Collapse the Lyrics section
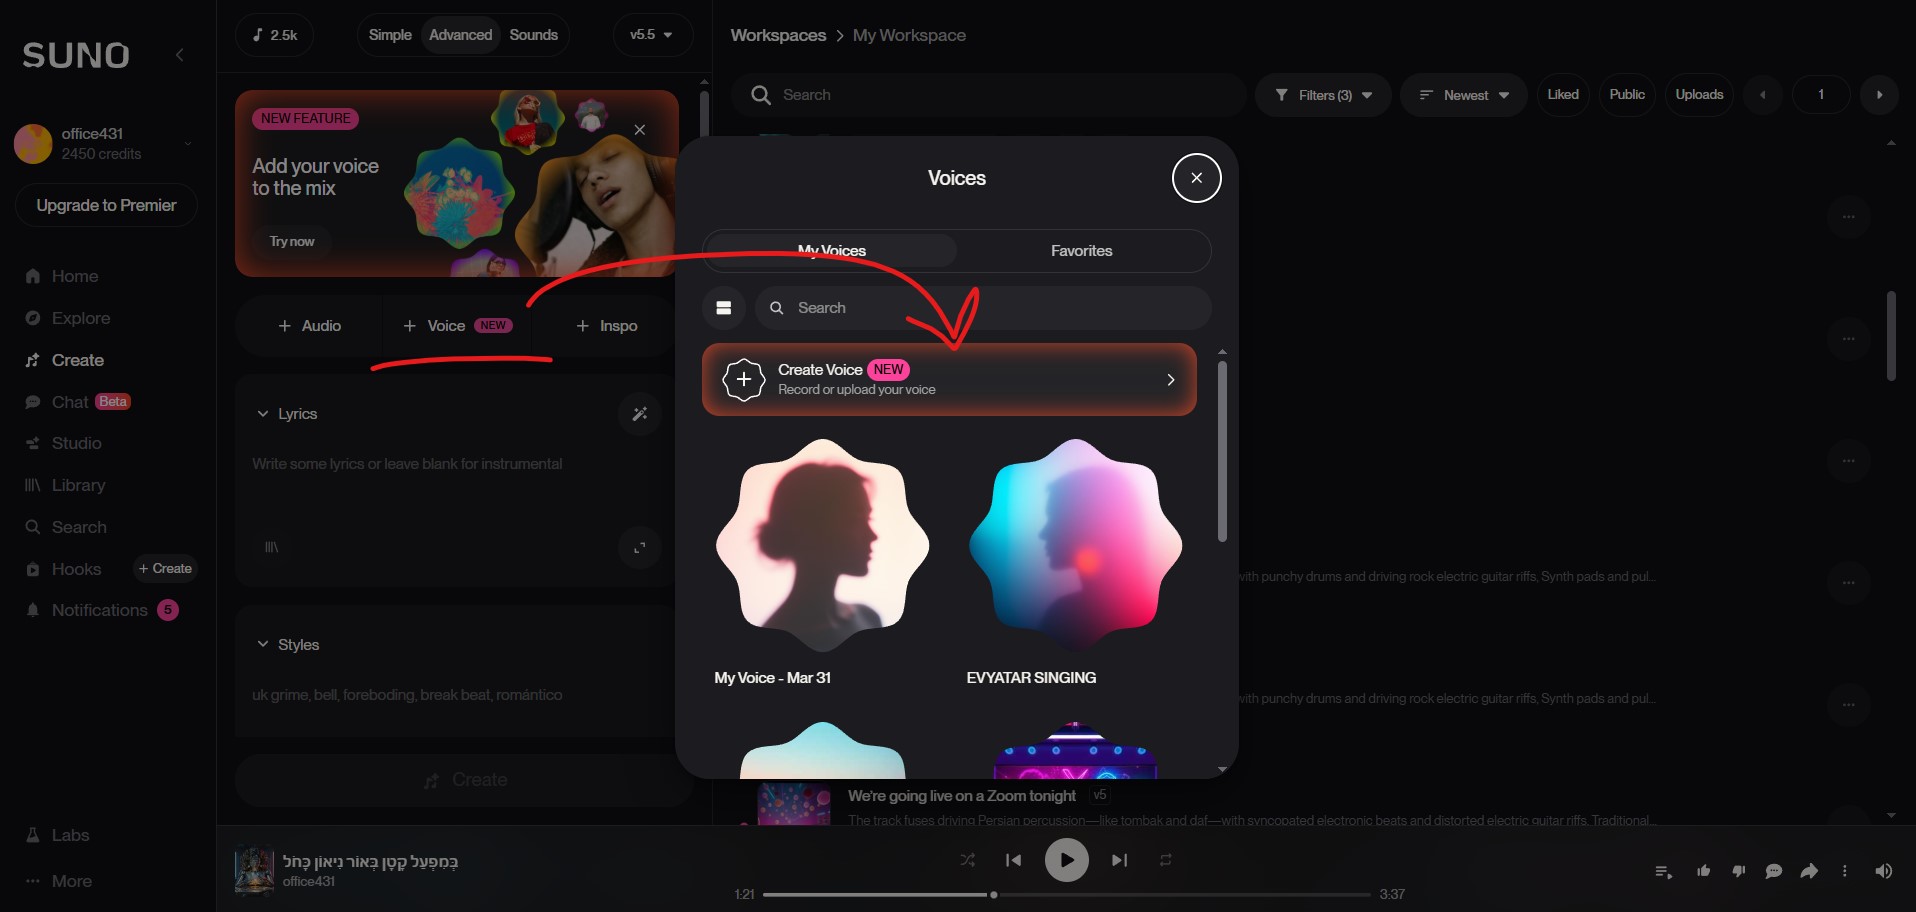Viewport: 1916px width, 912px height. (x=263, y=414)
